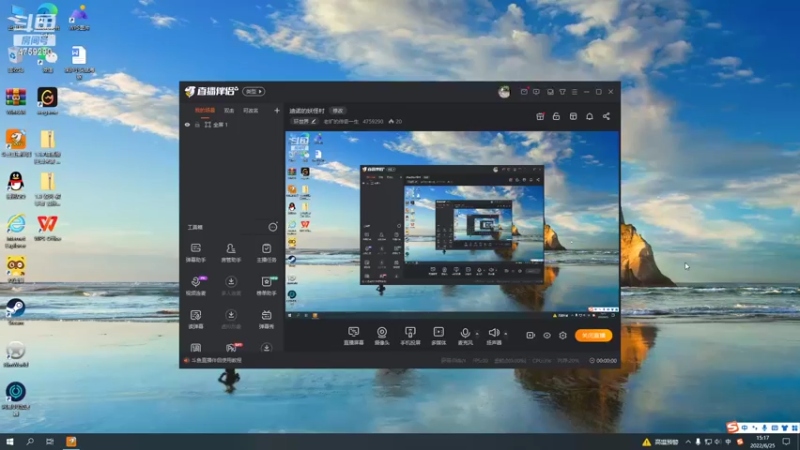800x450 pixels.
Task: Open the gear settings icon near the broadcast button
Action: point(563,335)
